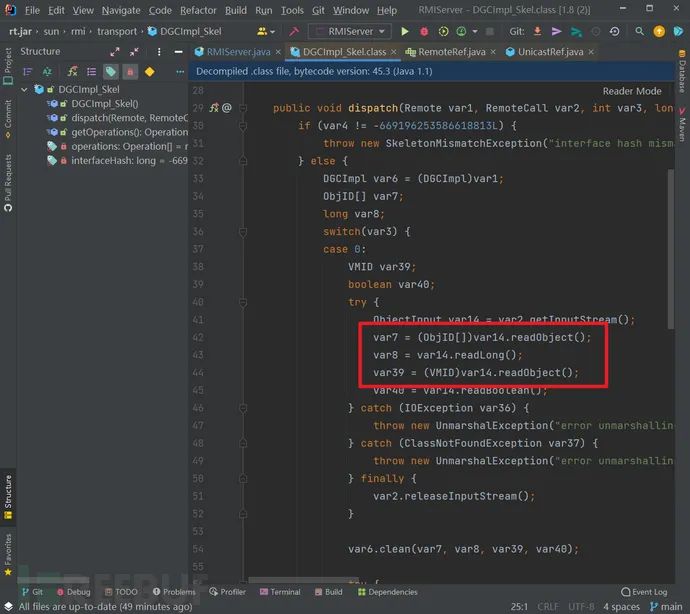The height and width of the screenshot is (614, 690).
Task: Click the editor vertical scrollbar
Action: [x=671, y=249]
